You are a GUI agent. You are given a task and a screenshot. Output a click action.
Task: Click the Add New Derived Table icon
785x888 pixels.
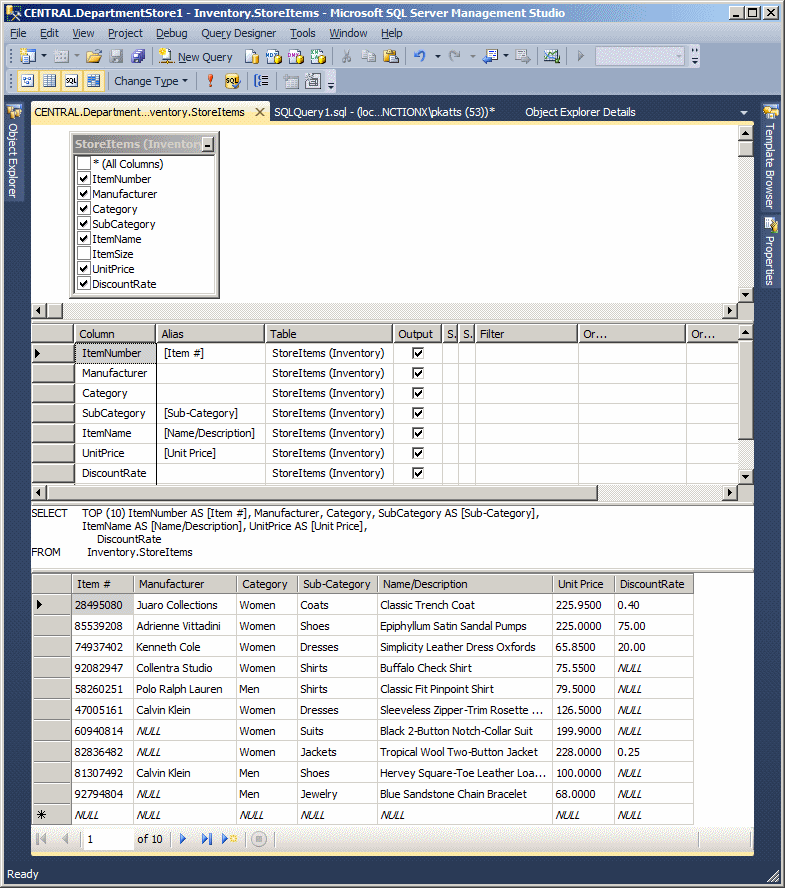(313, 81)
